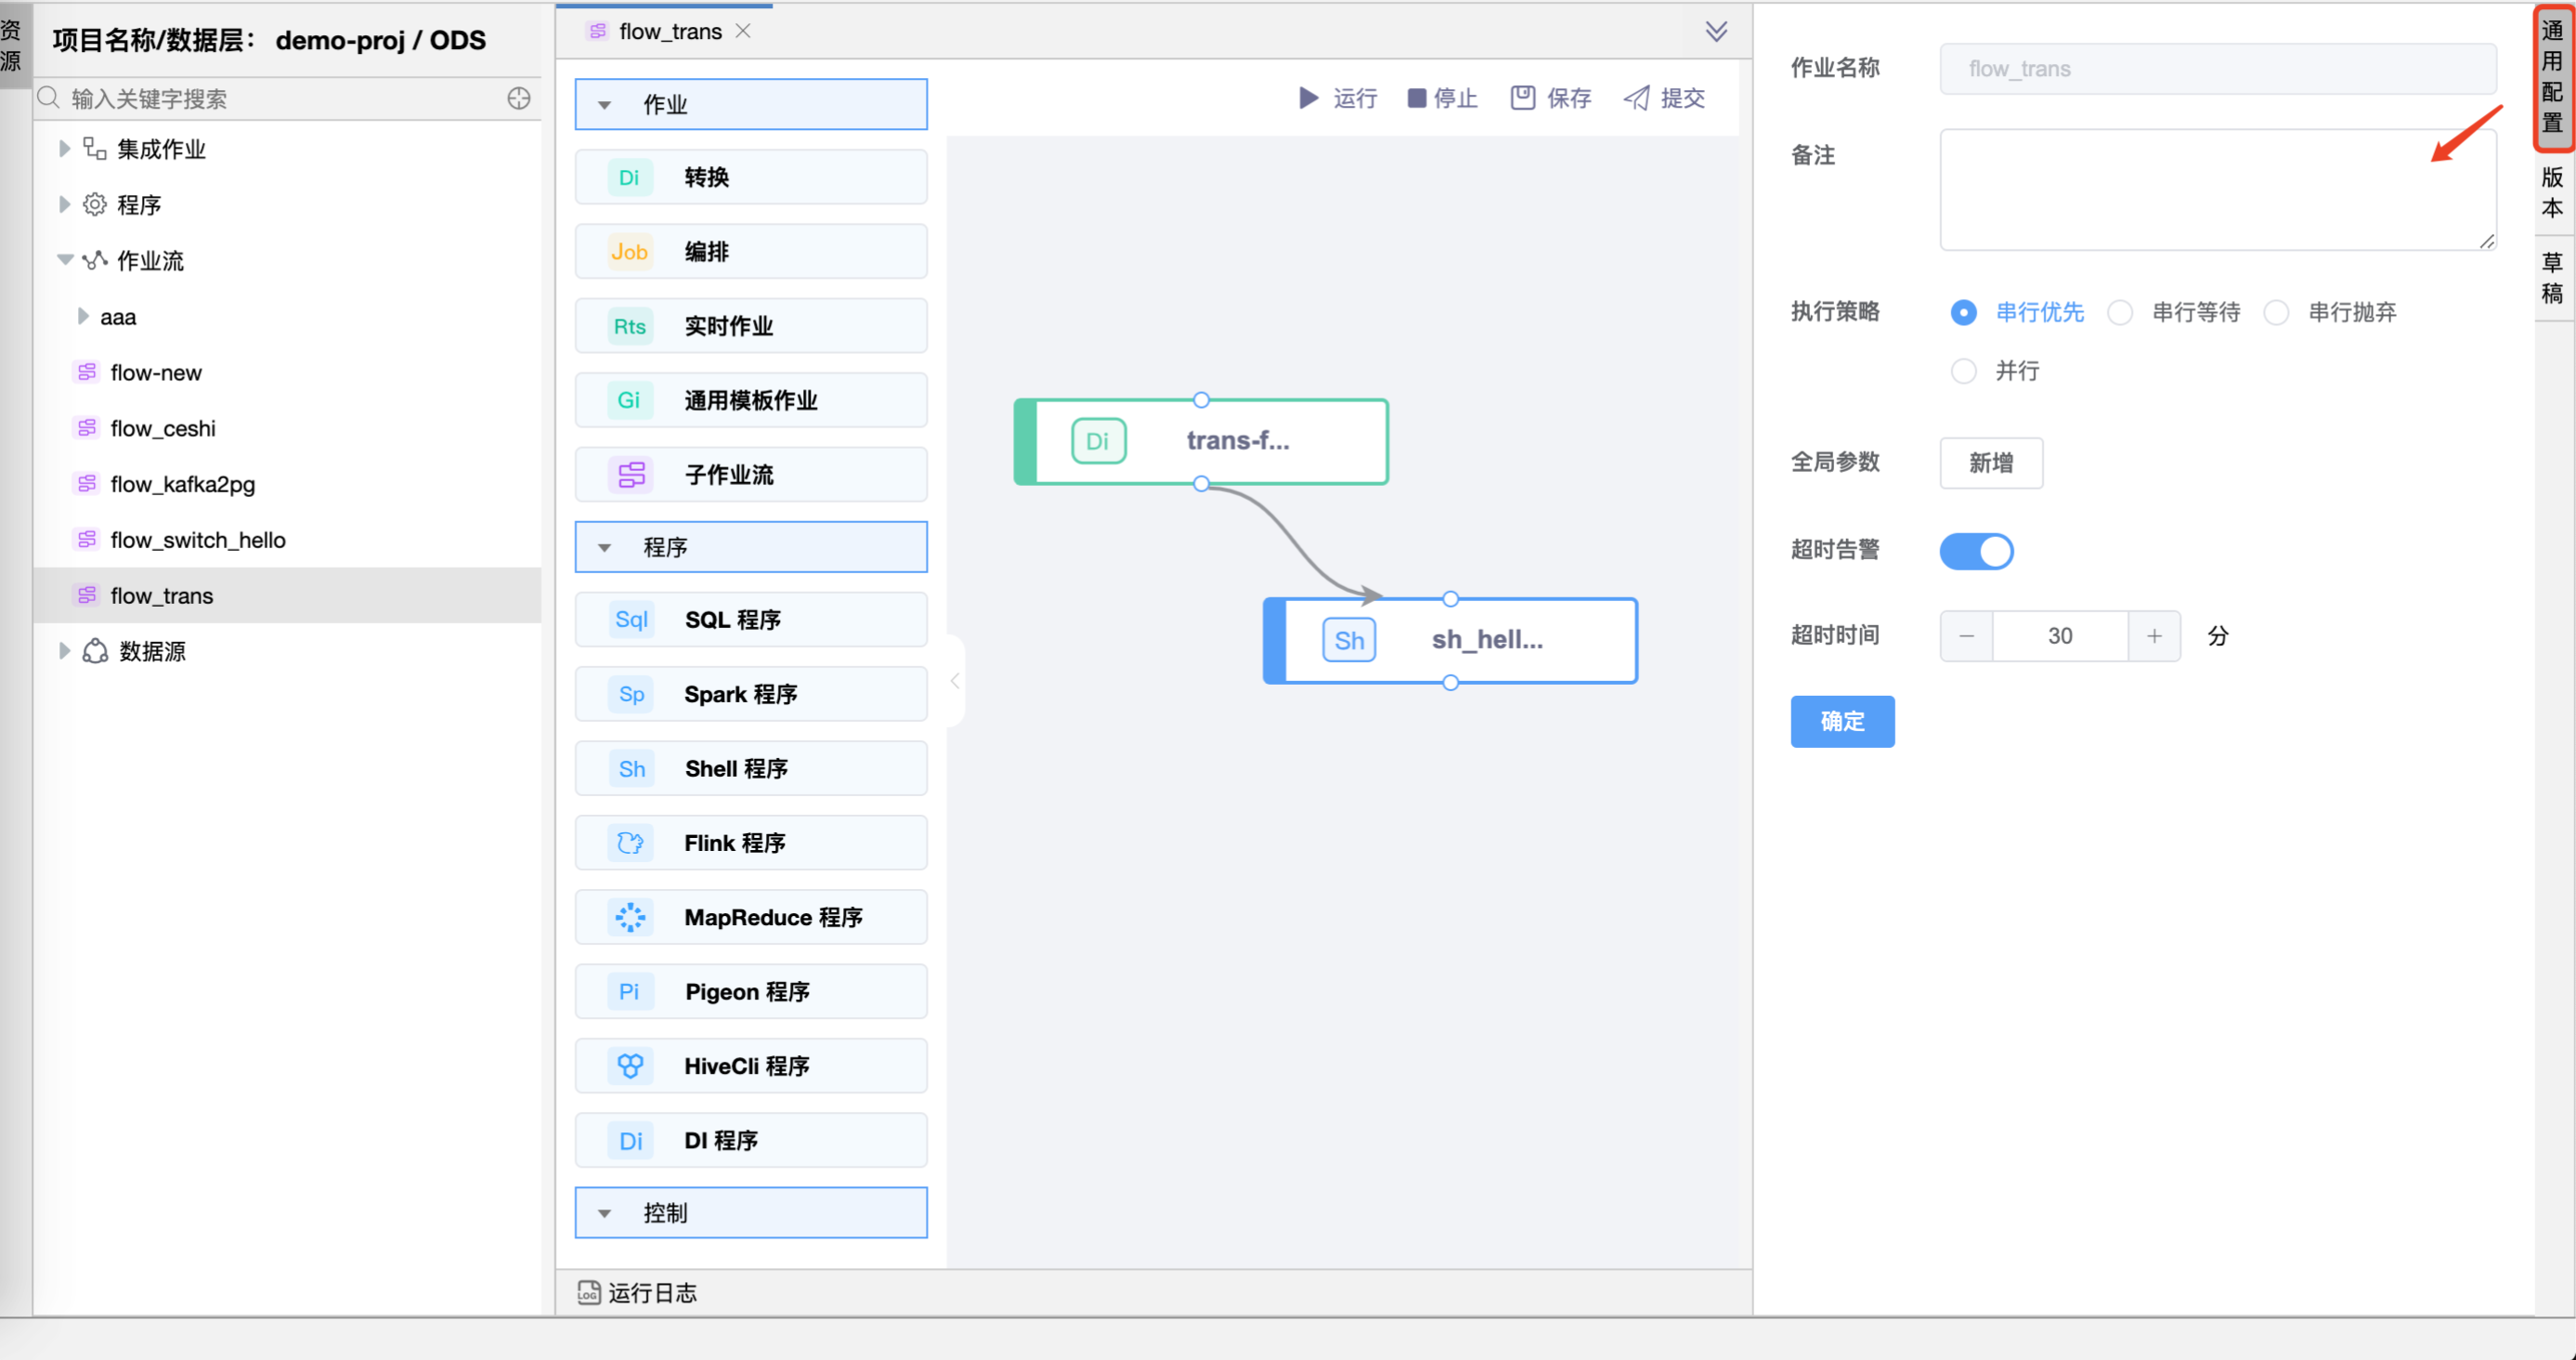Expand the 控制 section in sidebar
The image size is (2576, 1360).
point(606,1213)
